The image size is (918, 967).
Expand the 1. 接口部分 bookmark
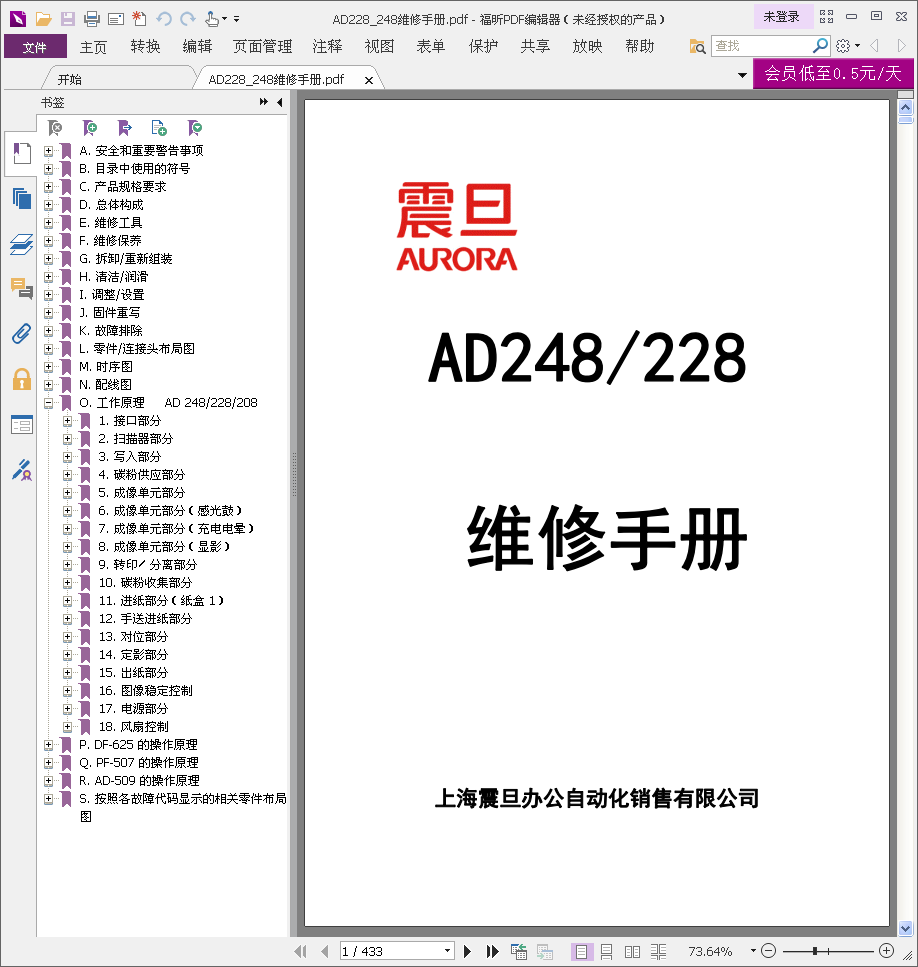[67, 421]
